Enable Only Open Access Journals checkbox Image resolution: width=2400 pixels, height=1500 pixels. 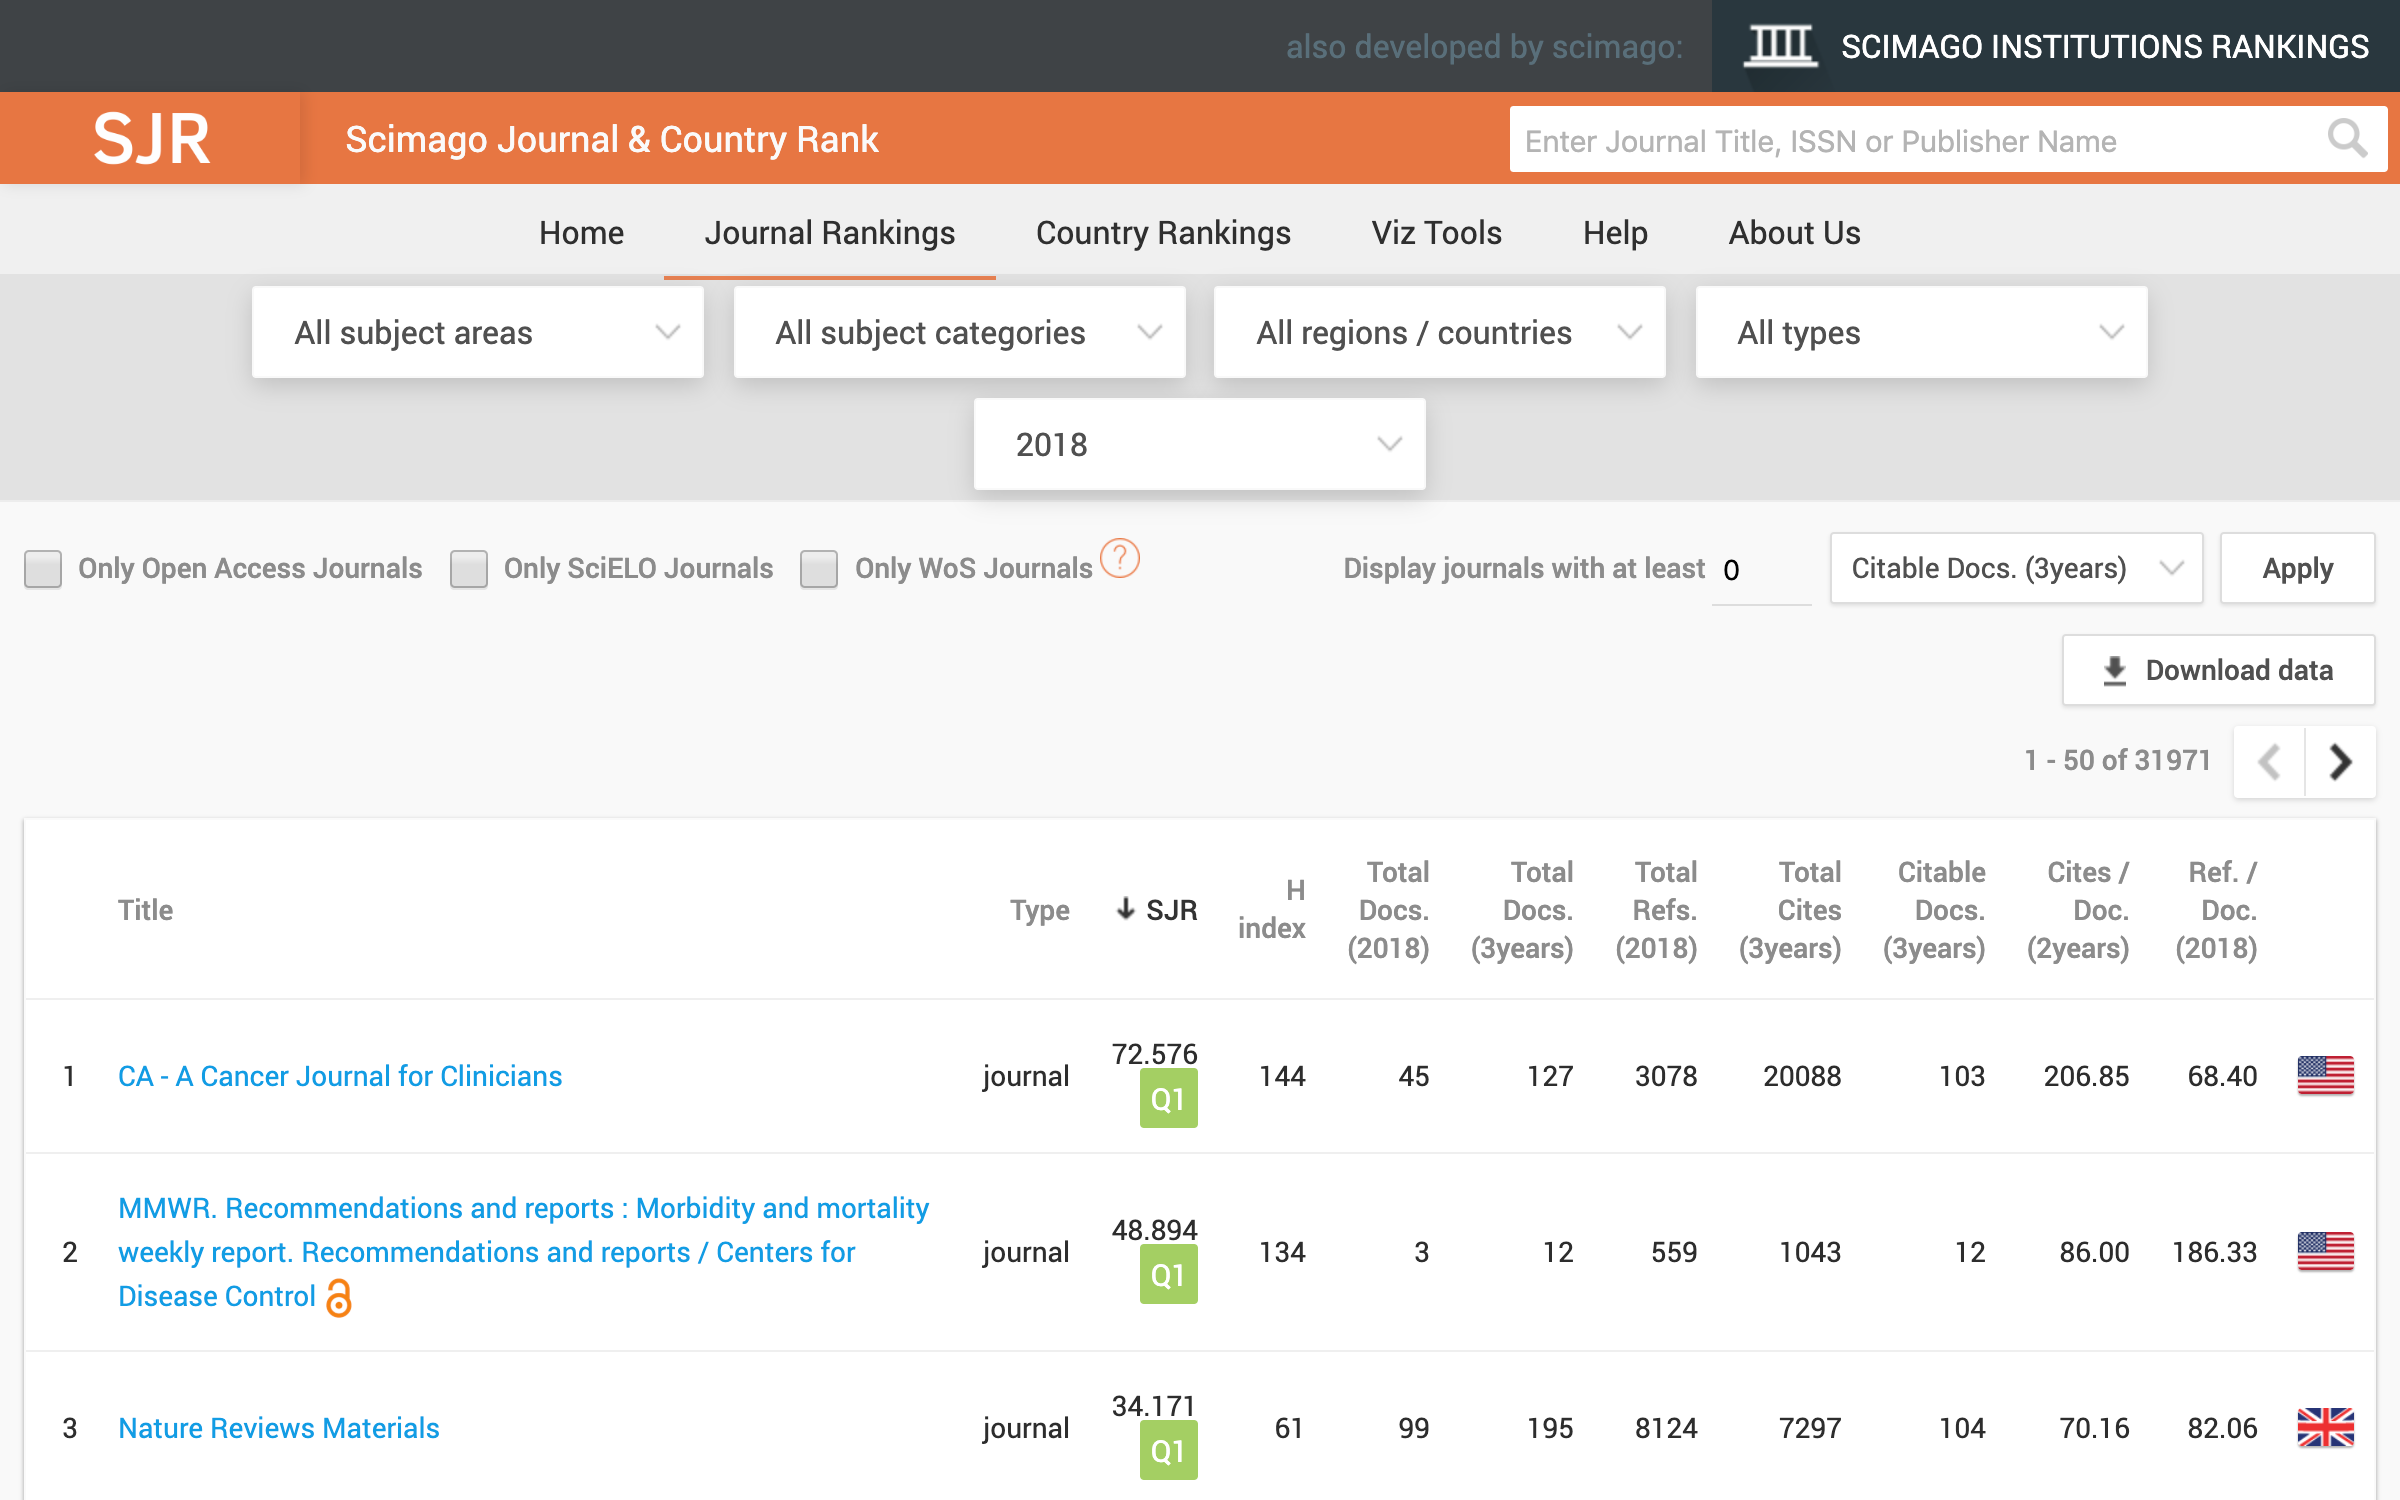[43, 569]
